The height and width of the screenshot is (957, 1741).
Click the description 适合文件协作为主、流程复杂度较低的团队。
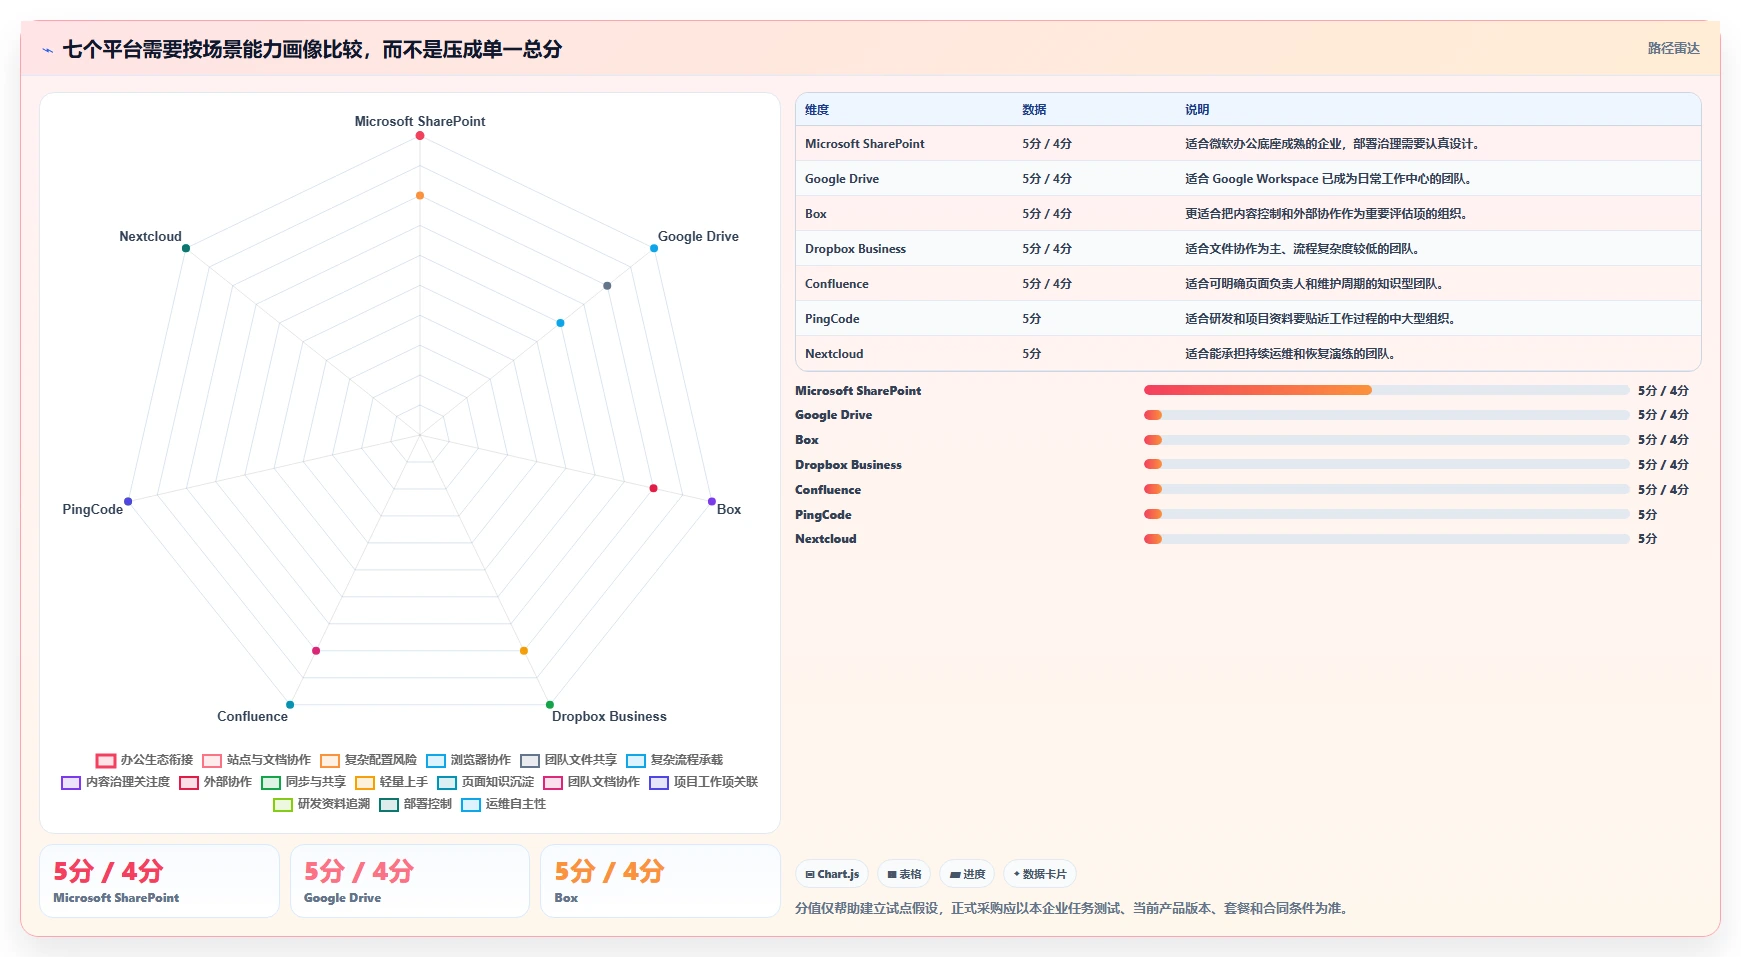tap(1305, 249)
